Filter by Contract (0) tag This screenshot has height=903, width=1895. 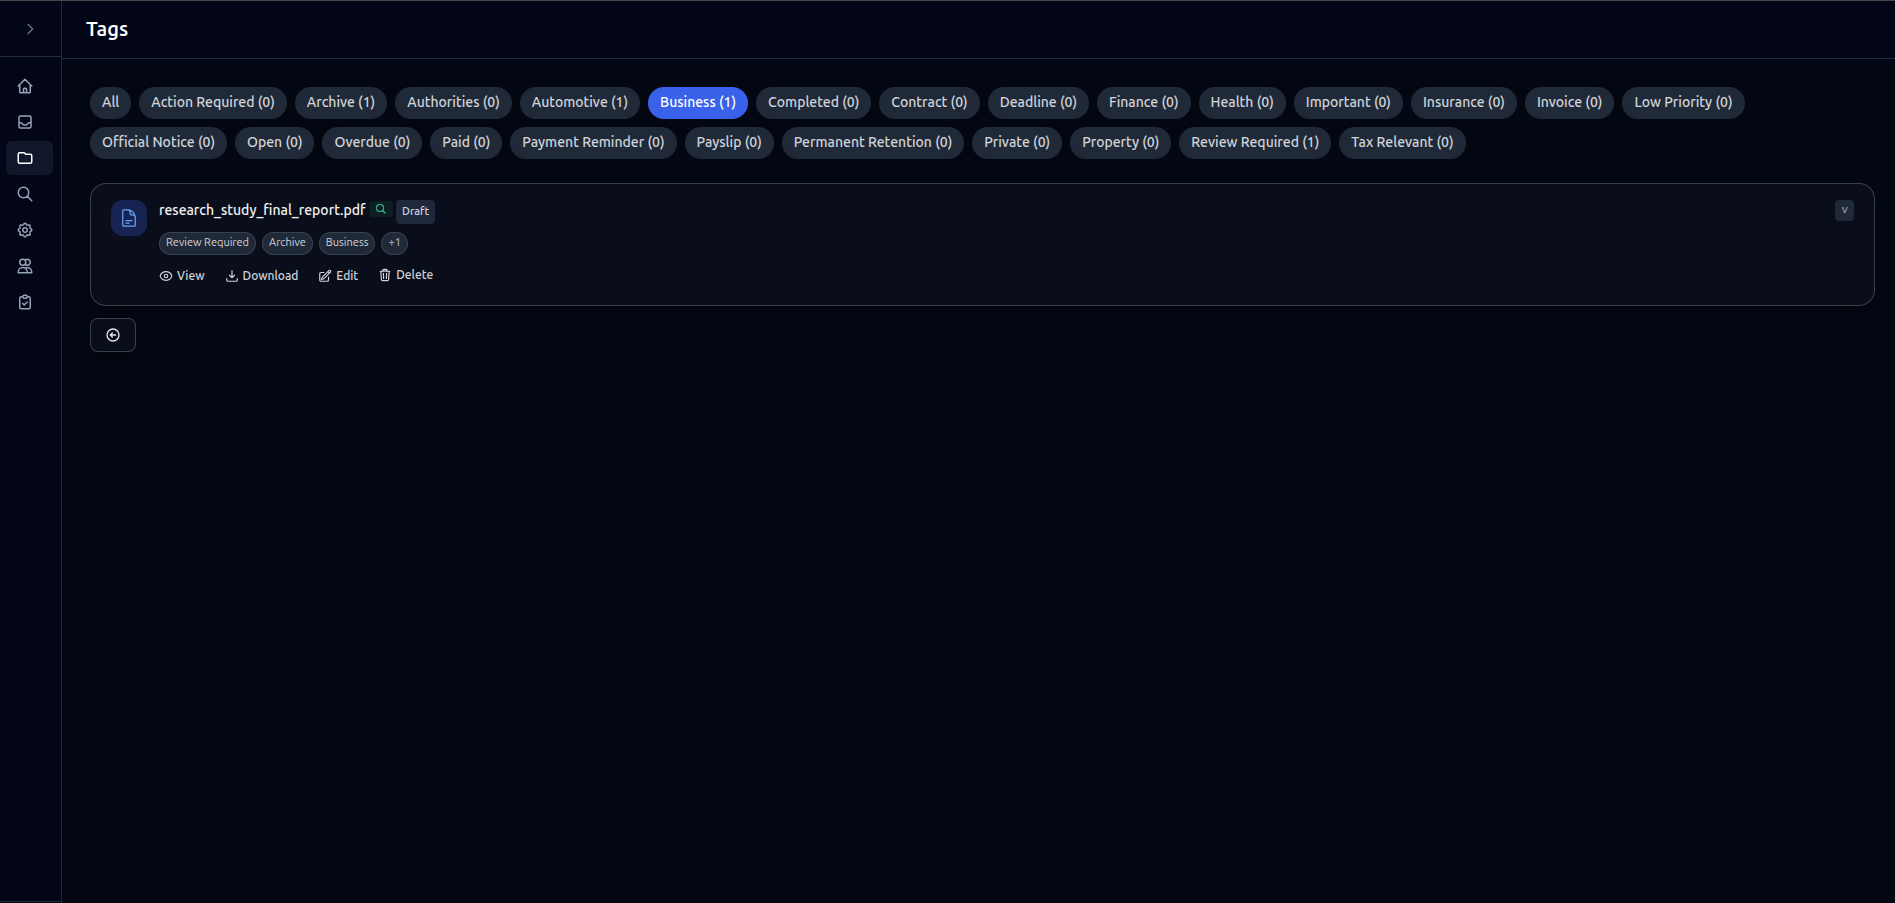(x=929, y=102)
